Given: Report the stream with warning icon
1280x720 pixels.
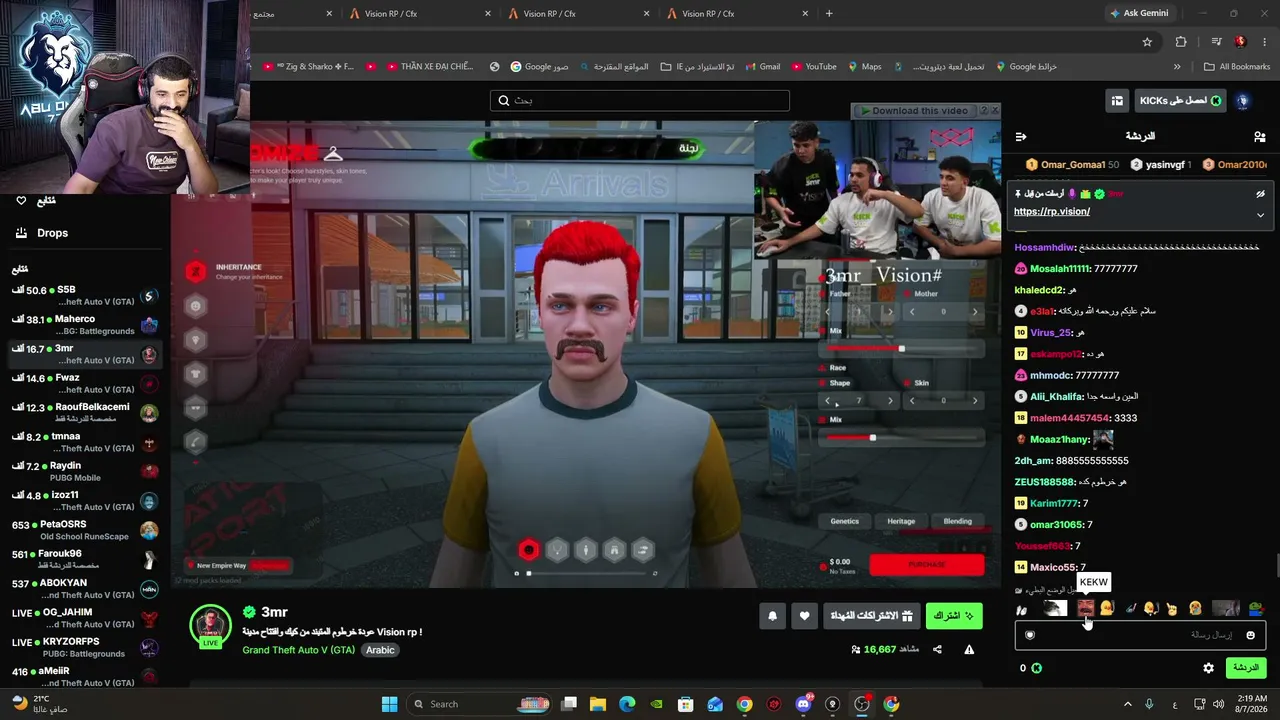Looking at the screenshot, I should click(969, 650).
